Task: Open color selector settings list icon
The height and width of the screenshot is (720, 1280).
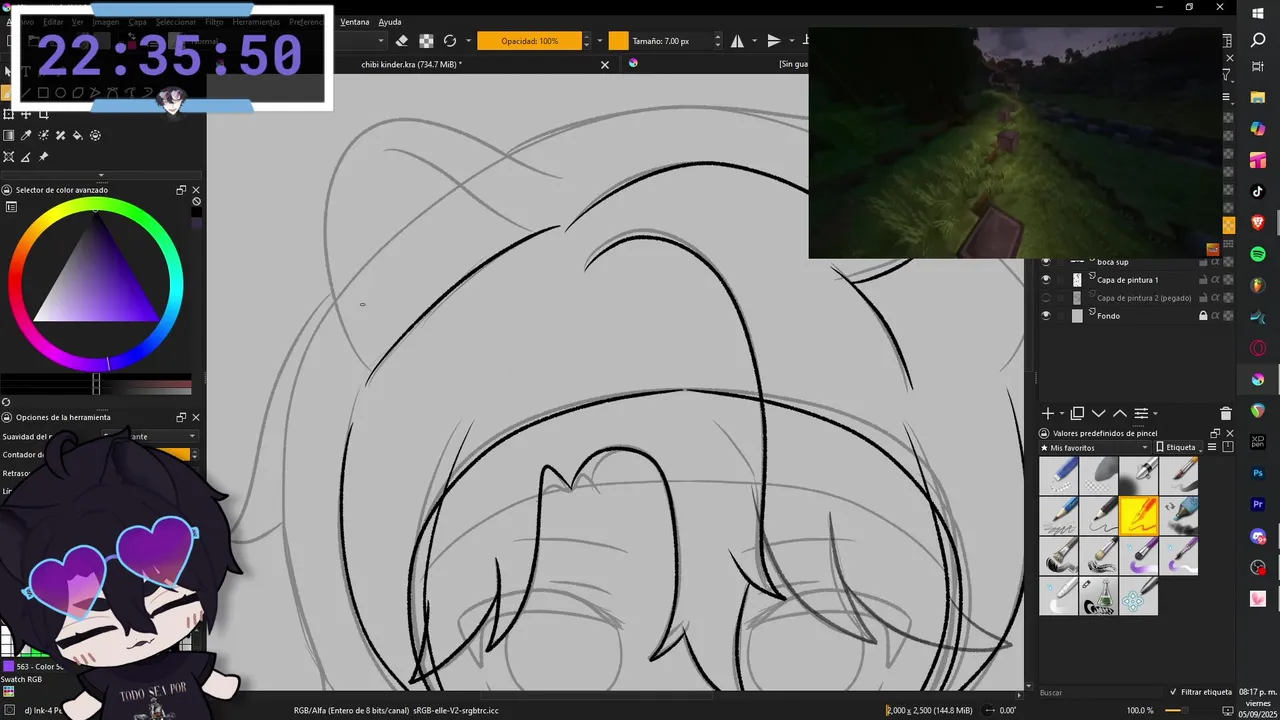Action: click(x=11, y=207)
